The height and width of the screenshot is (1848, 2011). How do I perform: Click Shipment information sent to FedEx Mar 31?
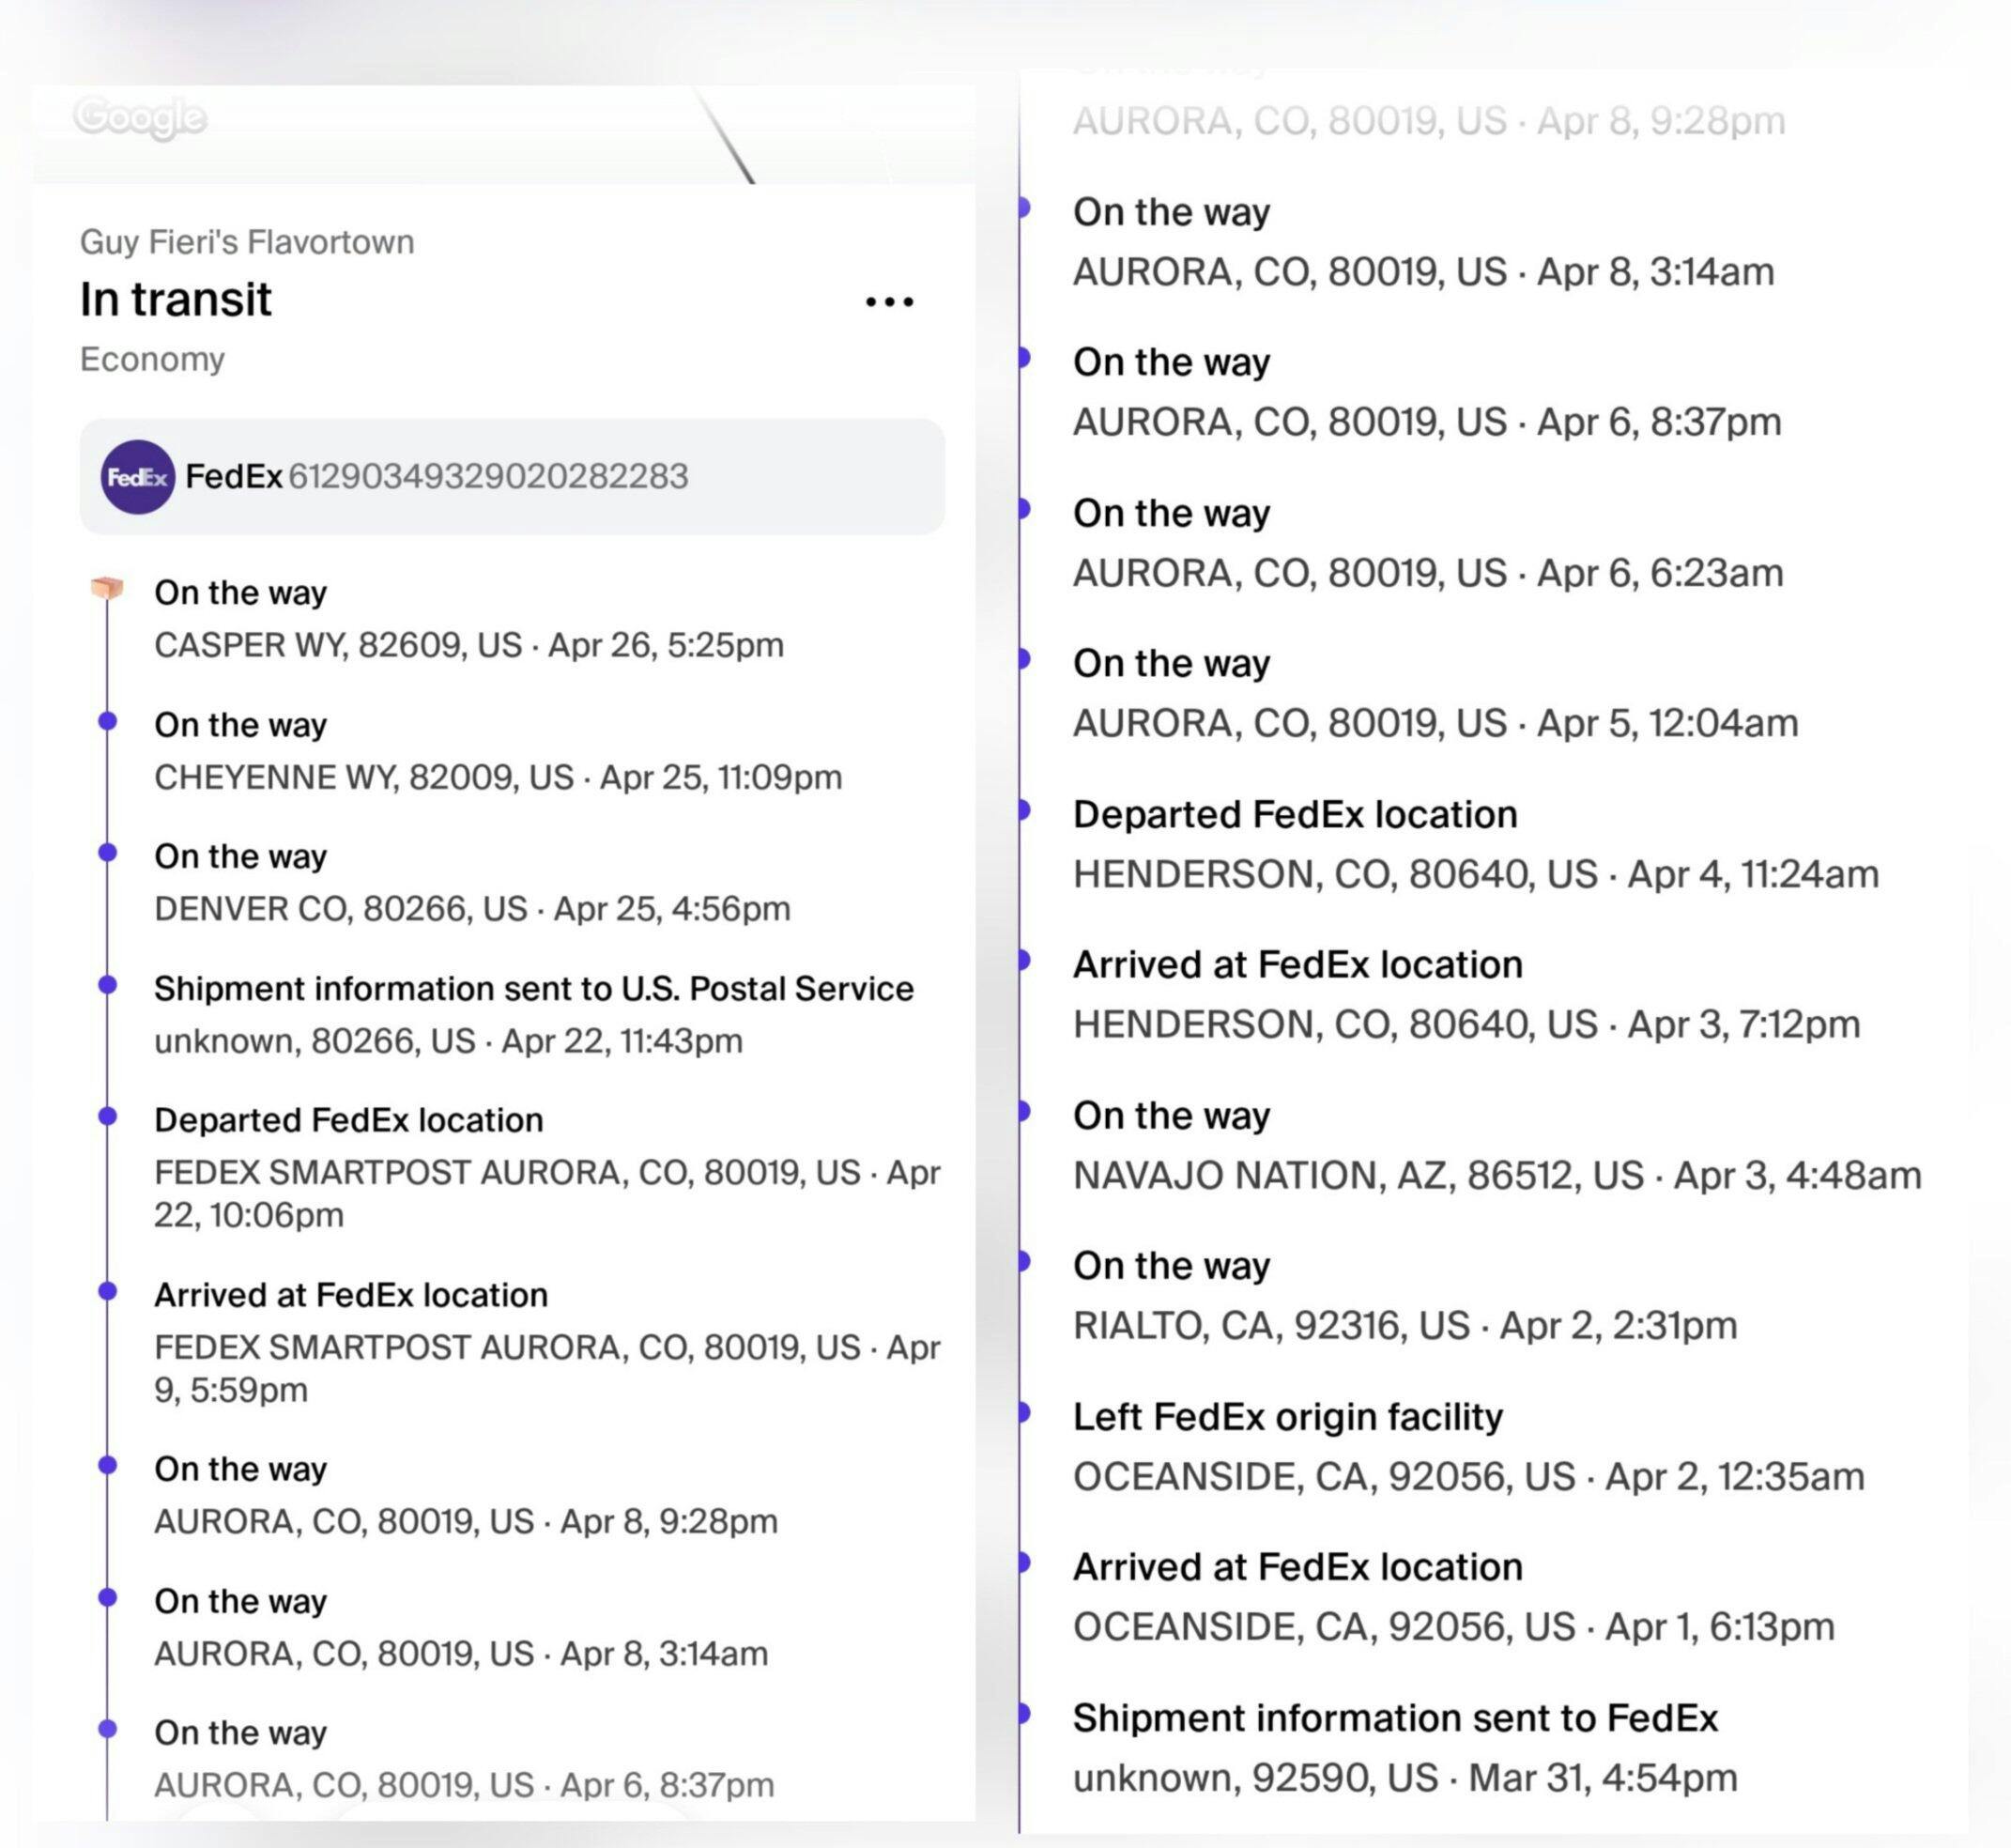pyautogui.click(x=1394, y=1718)
